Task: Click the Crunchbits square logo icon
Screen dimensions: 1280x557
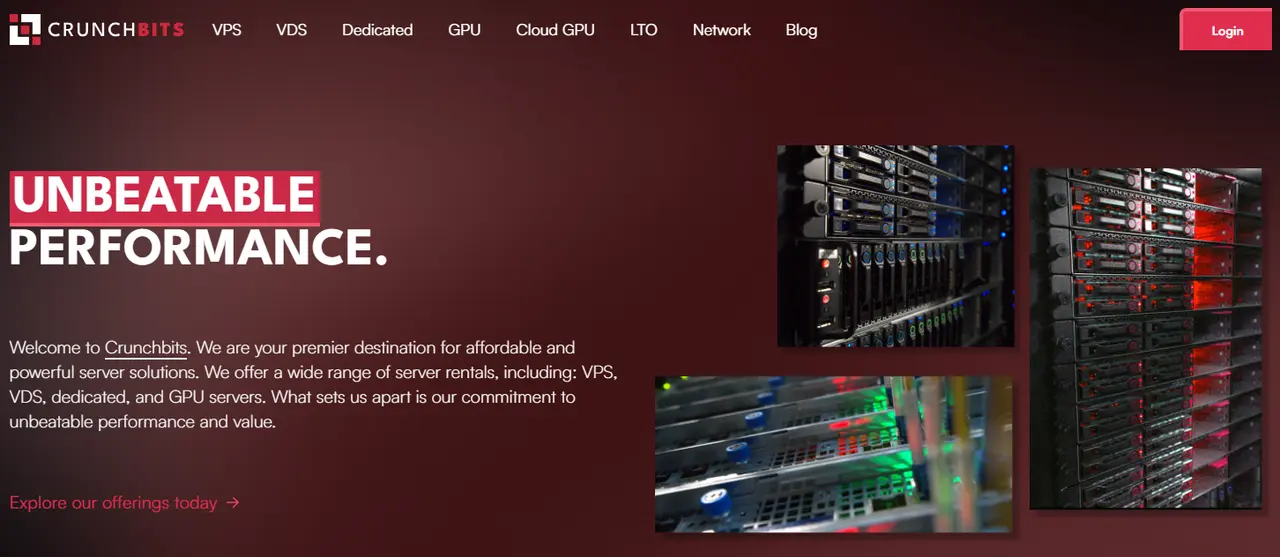Action: (x=25, y=30)
